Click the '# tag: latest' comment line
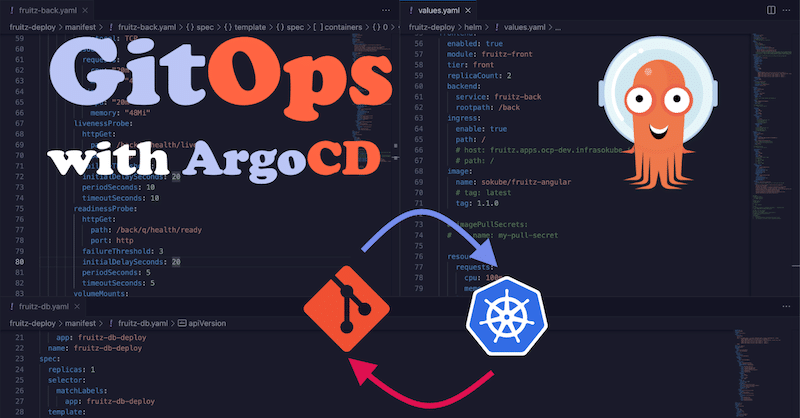Viewport: 800px width, 418px height. tap(483, 193)
